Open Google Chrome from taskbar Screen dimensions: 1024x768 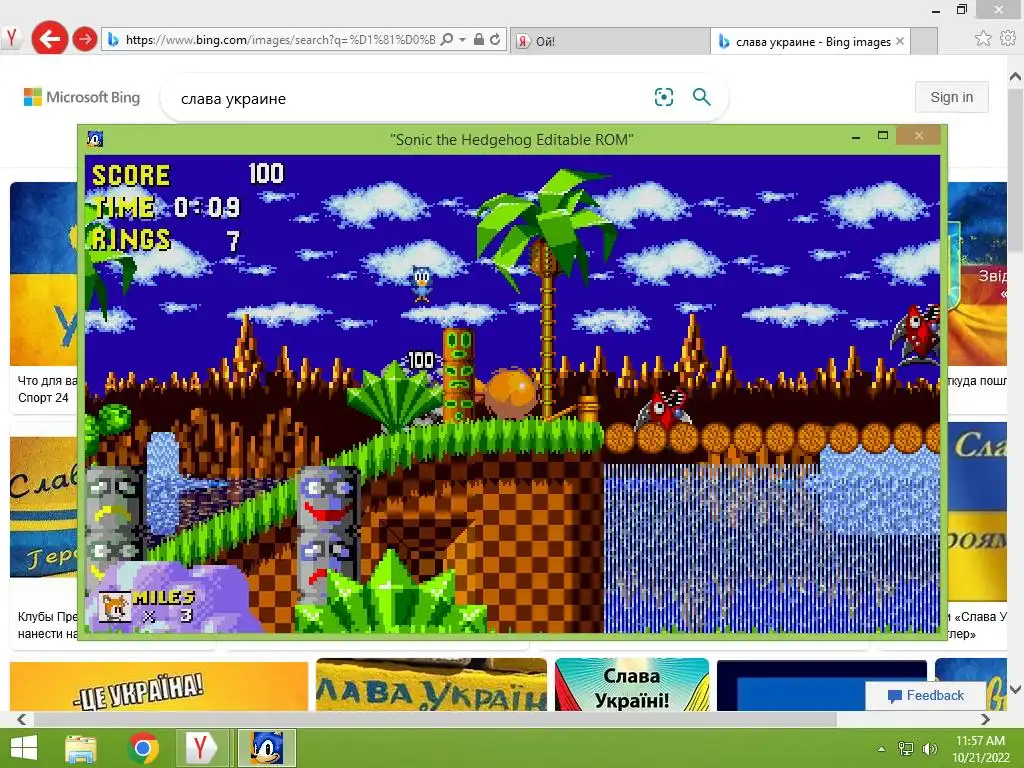144,748
